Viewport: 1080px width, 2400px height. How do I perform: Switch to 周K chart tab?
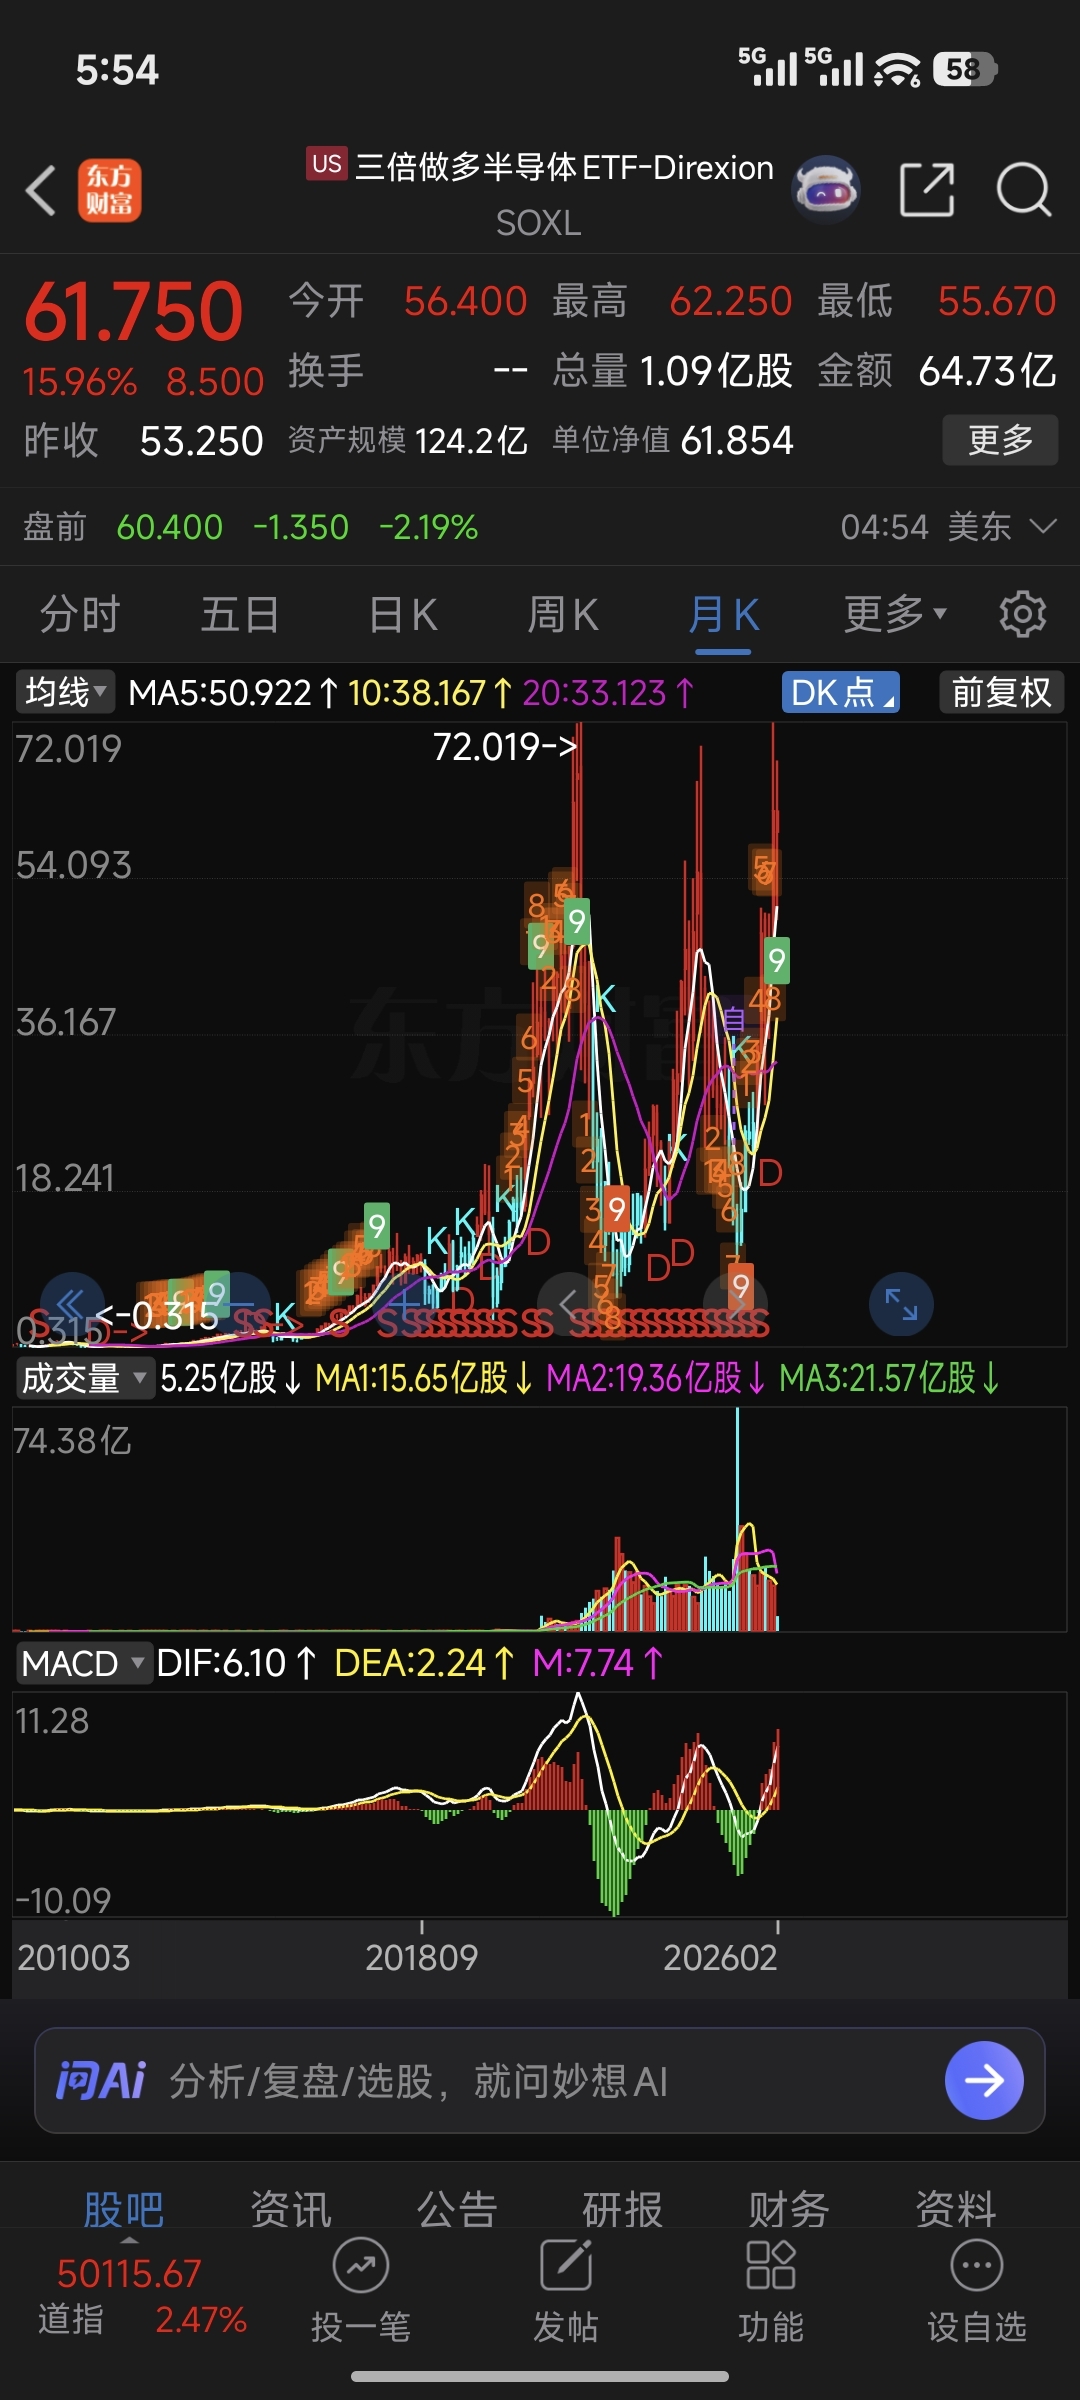click(x=563, y=614)
